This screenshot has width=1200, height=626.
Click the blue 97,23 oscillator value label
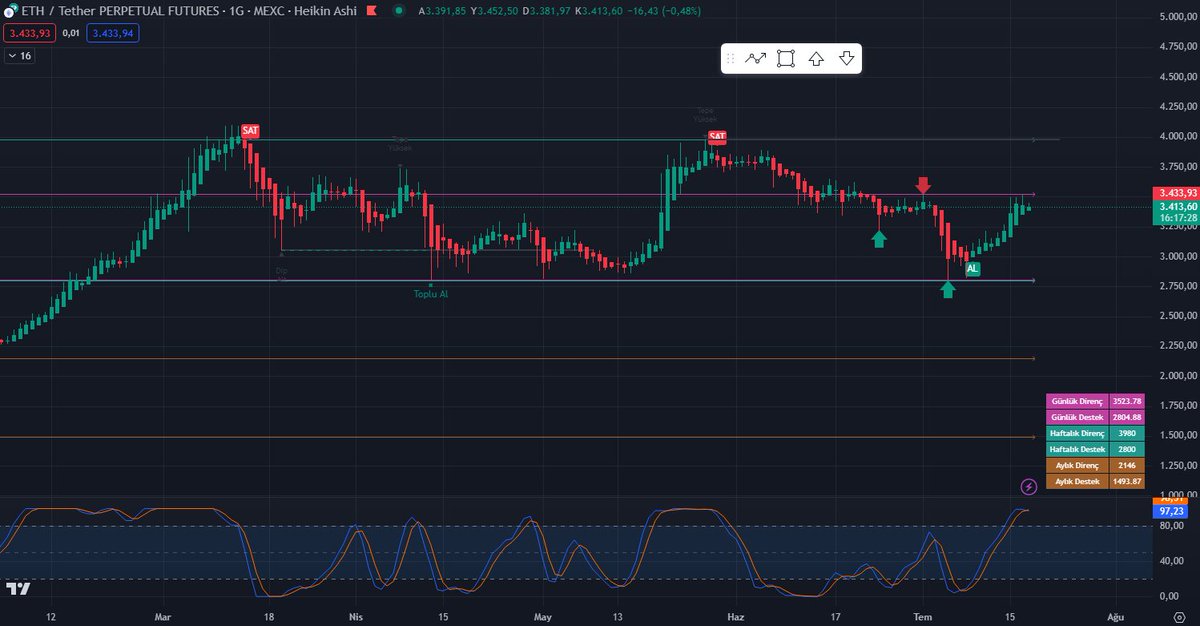coord(1169,511)
